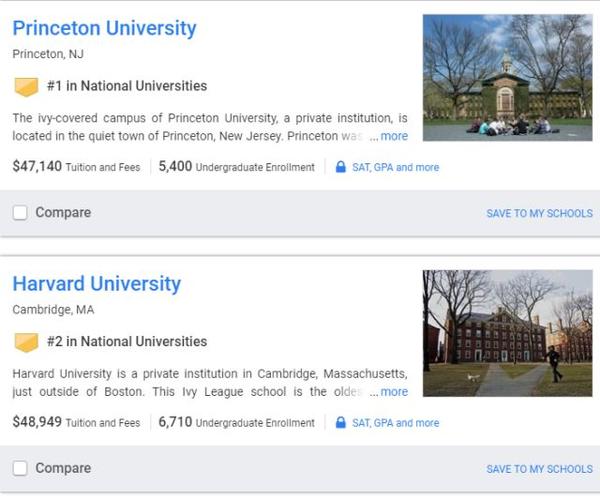Click Harvard's gold ranking badge icon
This screenshot has width=600, height=501.
point(26,342)
